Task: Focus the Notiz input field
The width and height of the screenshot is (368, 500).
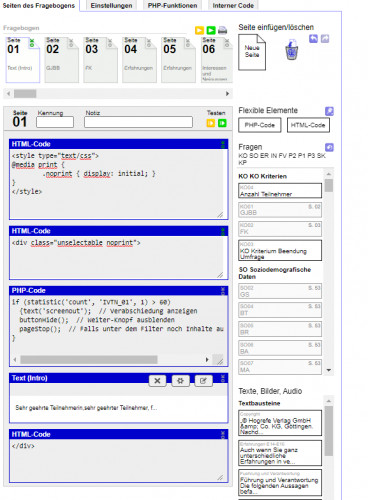Action: 138,122
